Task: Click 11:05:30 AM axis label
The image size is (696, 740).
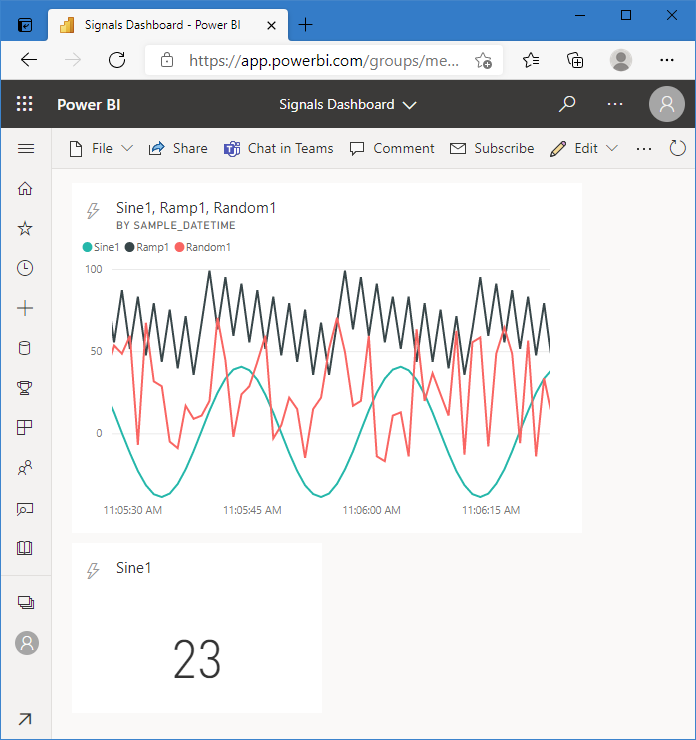Action: (133, 510)
